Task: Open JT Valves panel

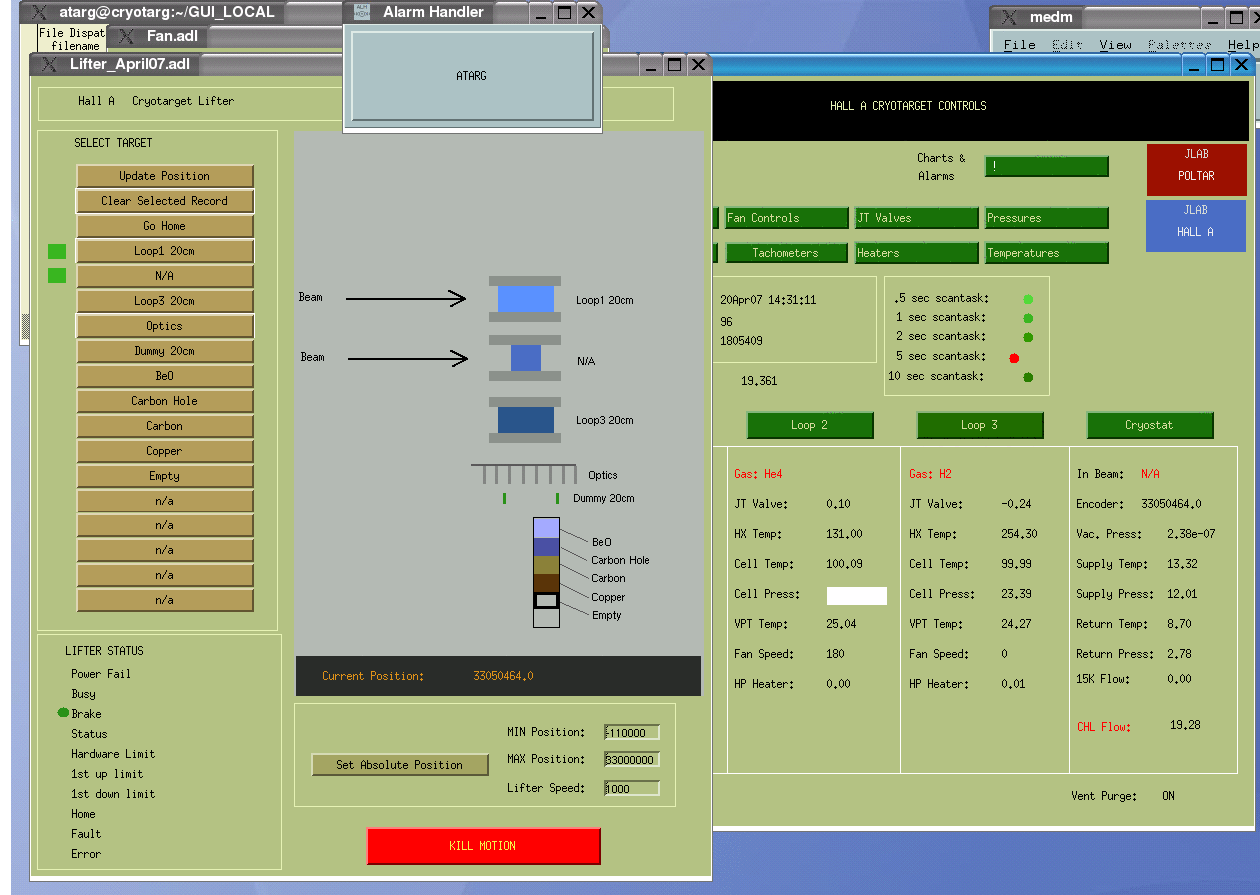Action: click(x=917, y=218)
